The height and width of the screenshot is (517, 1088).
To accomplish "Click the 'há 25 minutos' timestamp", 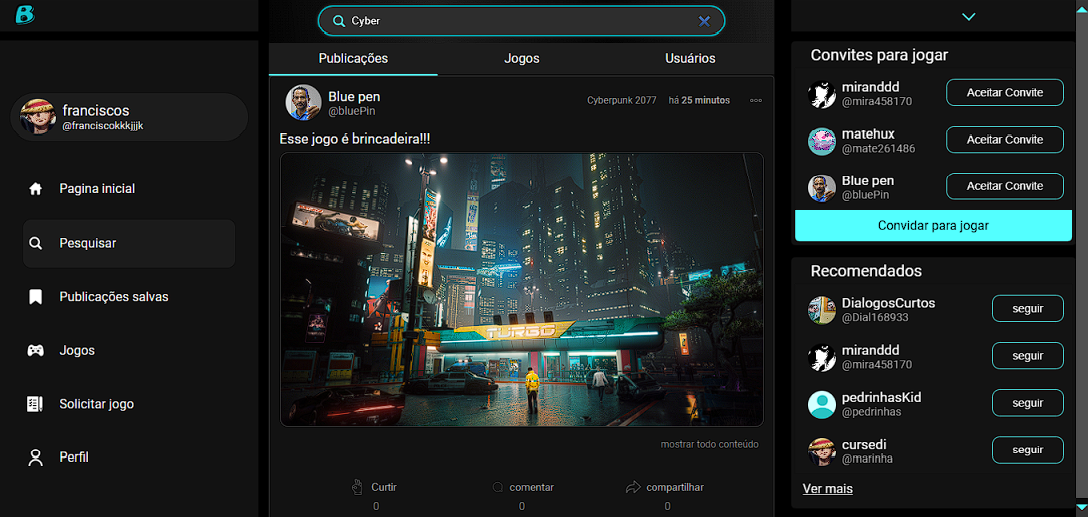I will [699, 101].
